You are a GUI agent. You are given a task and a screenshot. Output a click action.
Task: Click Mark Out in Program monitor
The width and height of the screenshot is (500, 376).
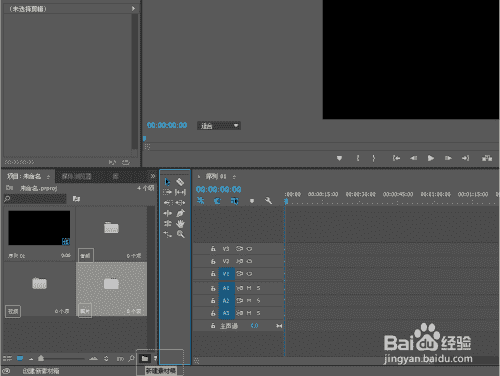[373, 158]
